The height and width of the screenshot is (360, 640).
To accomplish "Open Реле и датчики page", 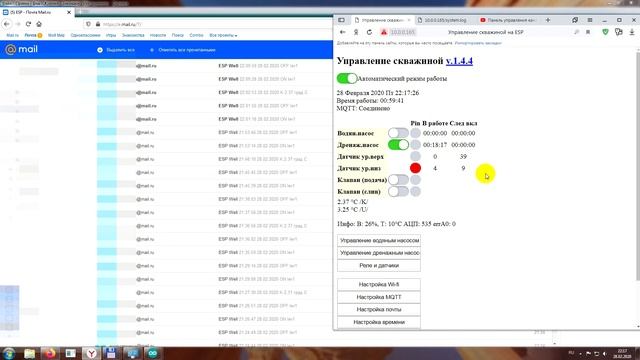I will click(379, 265).
